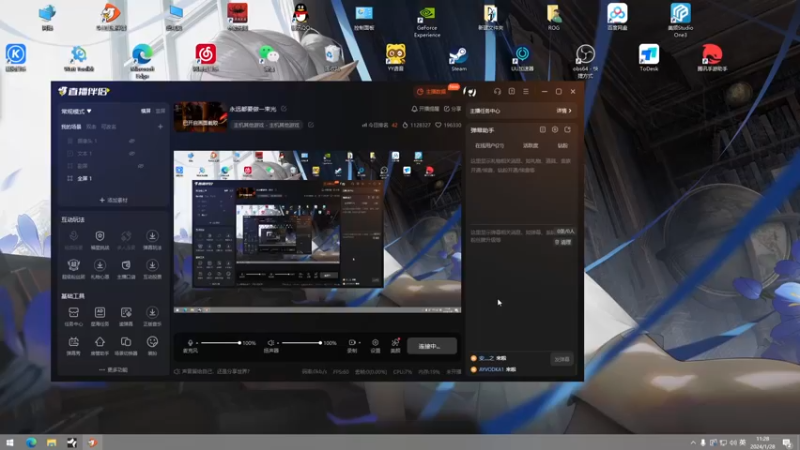
Task: Adjust the microphone volume slider handle
Action: [x=239, y=343]
